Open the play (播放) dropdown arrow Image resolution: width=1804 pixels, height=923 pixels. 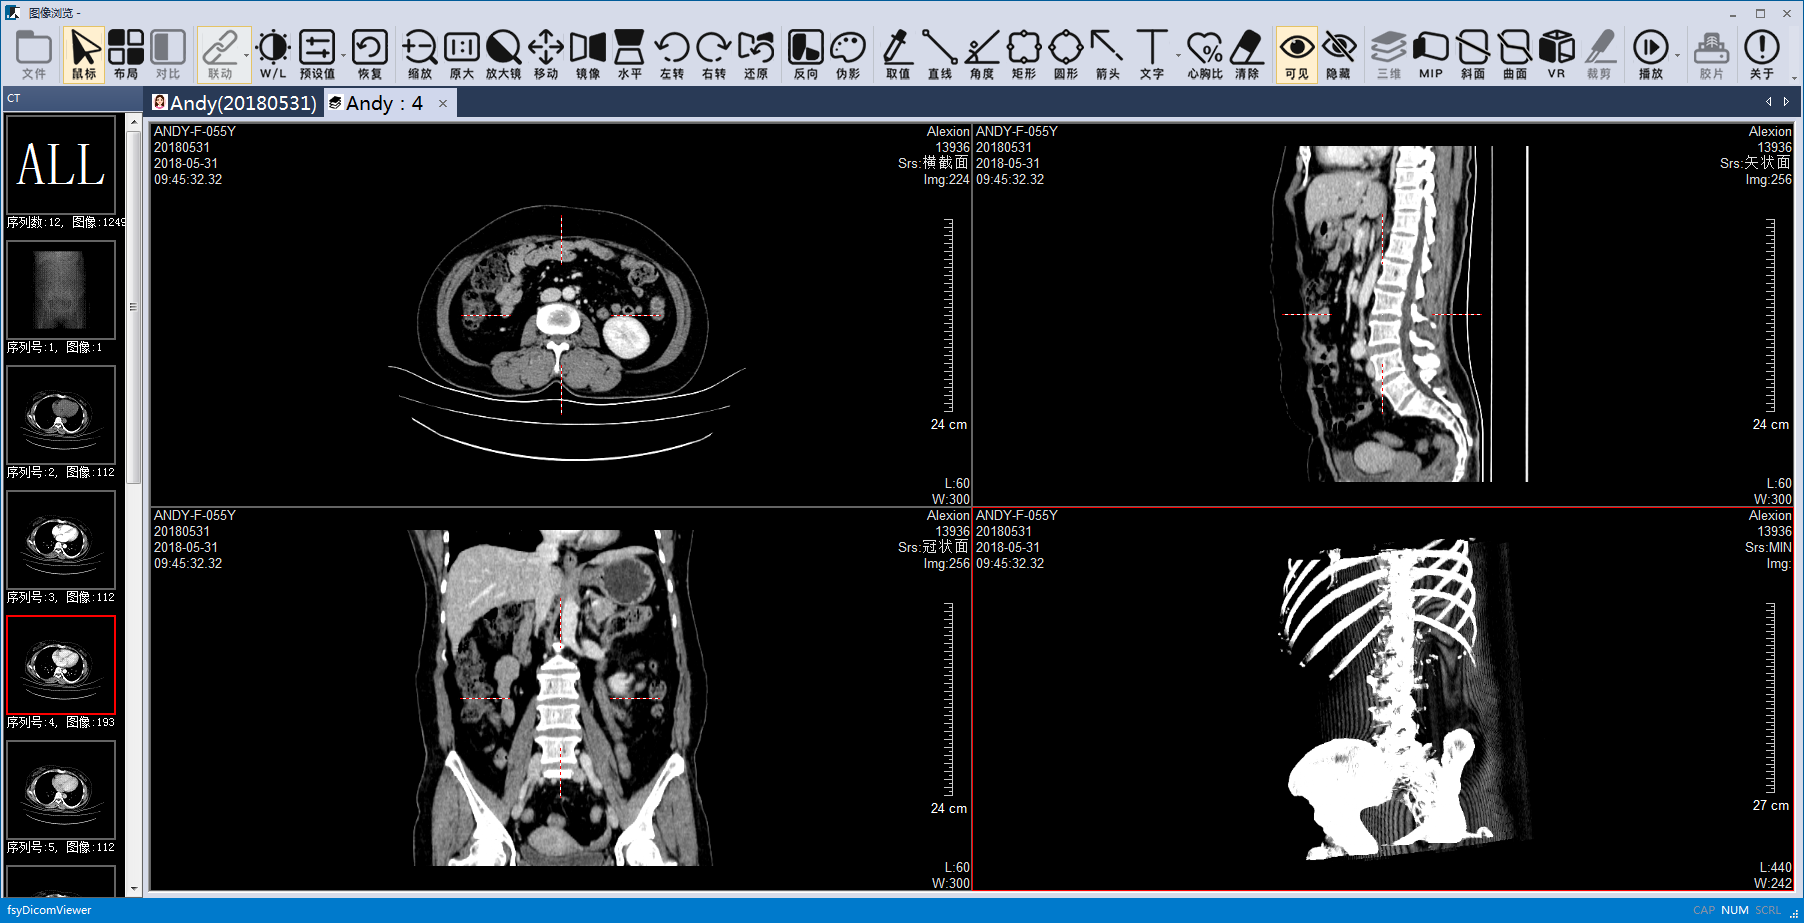(x=1677, y=56)
